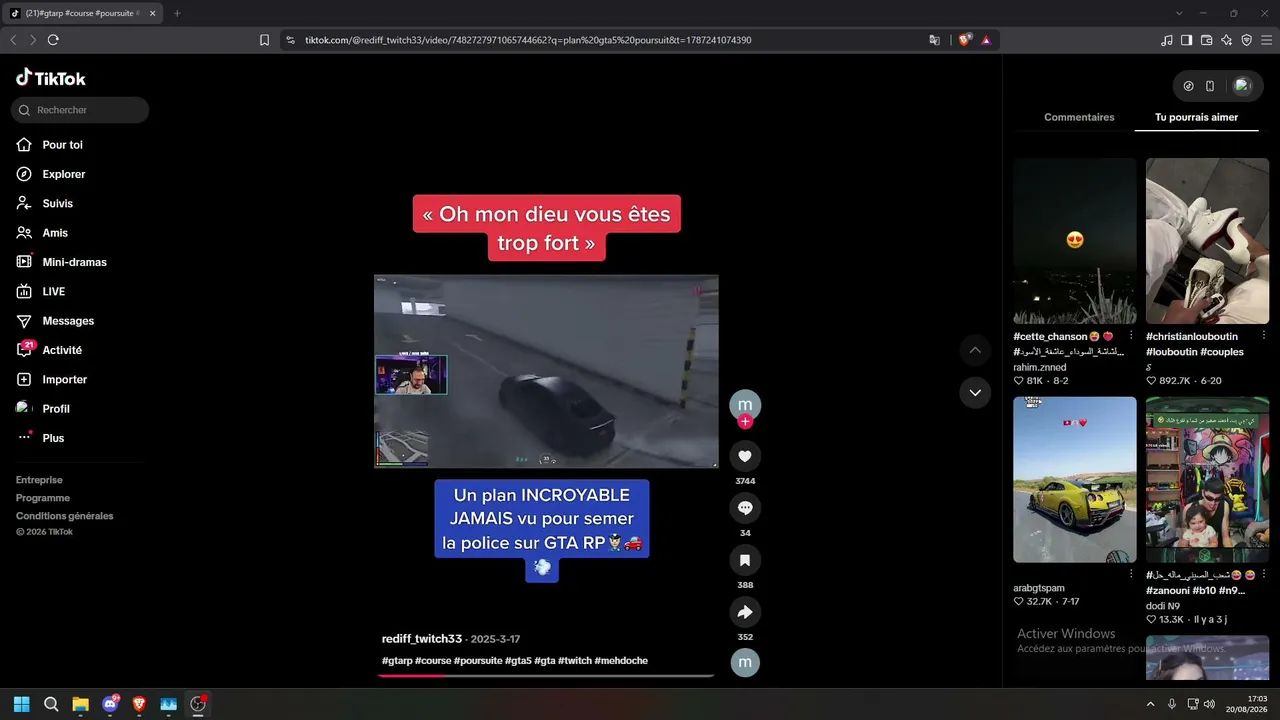The image size is (1280, 720).
Task: Open Suivis in the sidebar
Action: 57,203
